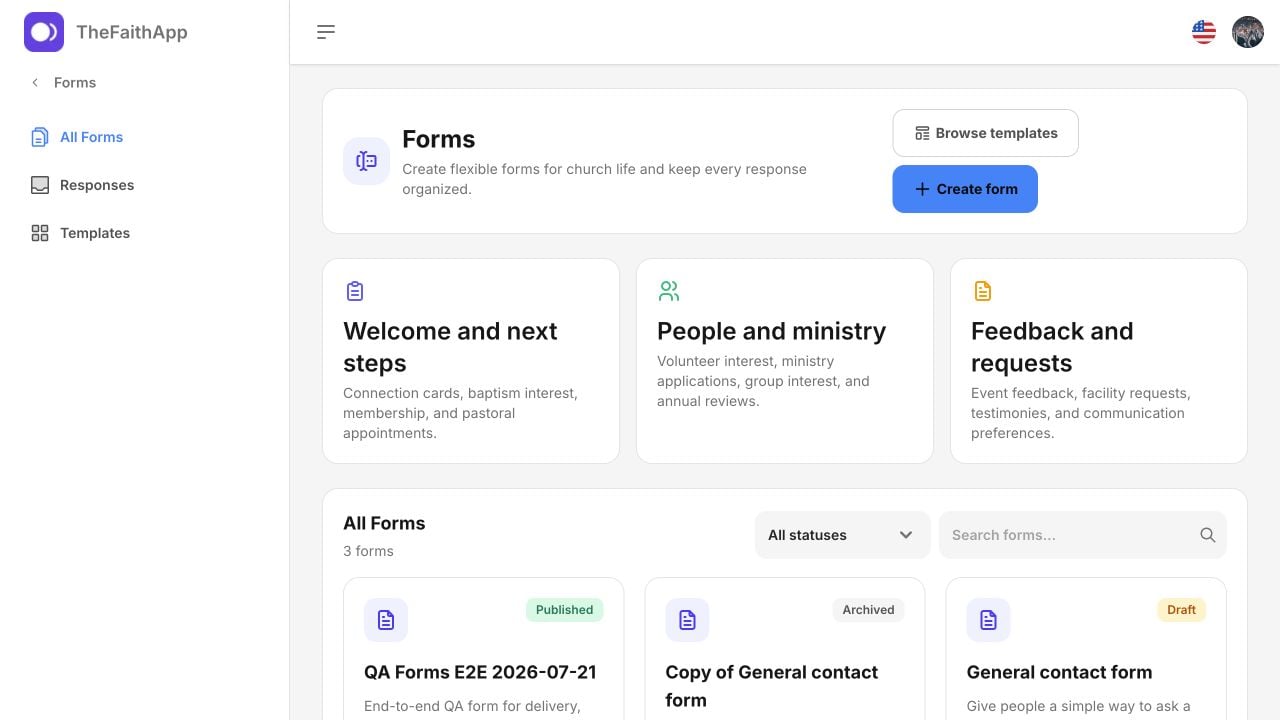This screenshot has width=1280, height=720.
Task: Click the clipboard icon in Welcome card
Action: 355,291
